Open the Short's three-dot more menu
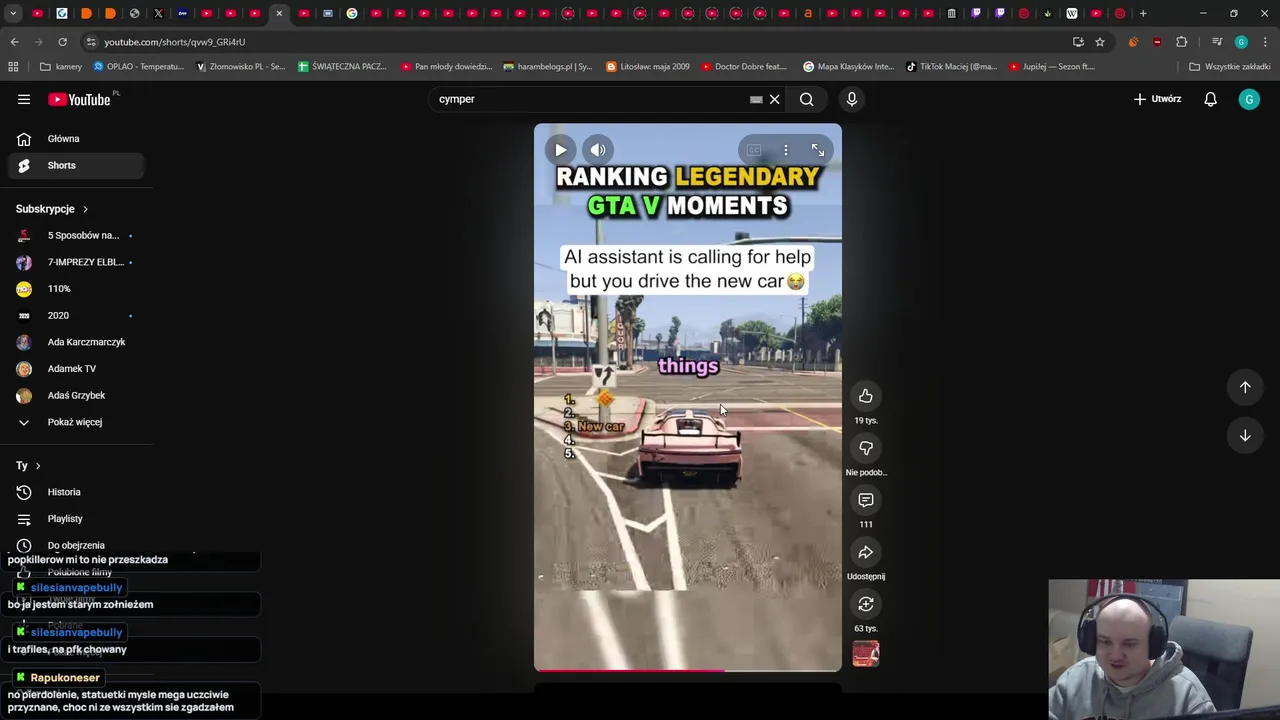1280x720 pixels. click(x=786, y=150)
